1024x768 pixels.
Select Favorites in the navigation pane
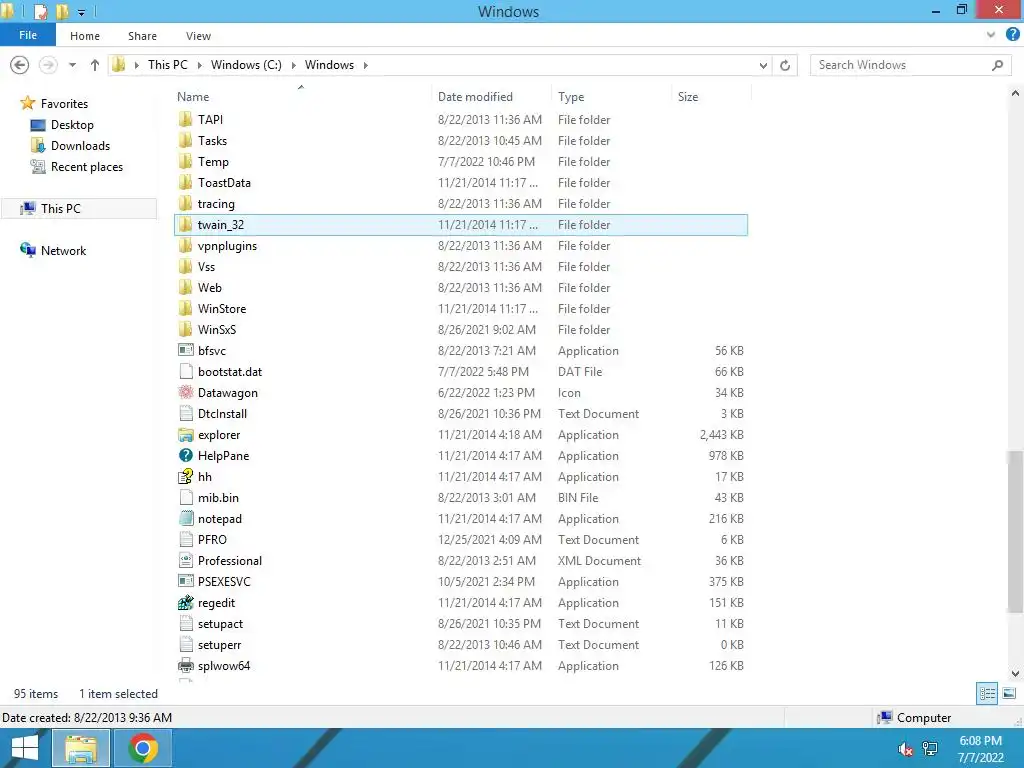click(x=64, y=104)
